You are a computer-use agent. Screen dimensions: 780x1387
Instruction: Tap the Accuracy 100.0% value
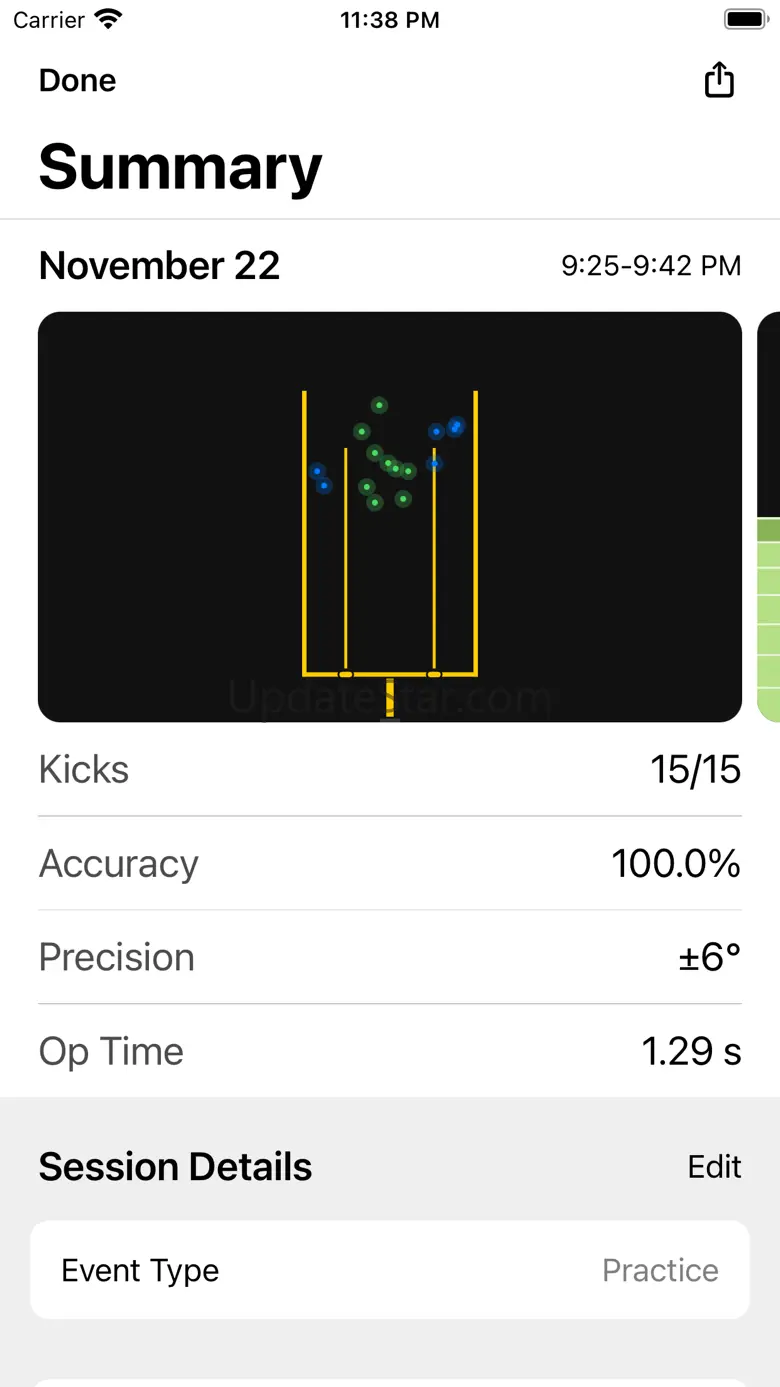[x=676, y=863]
